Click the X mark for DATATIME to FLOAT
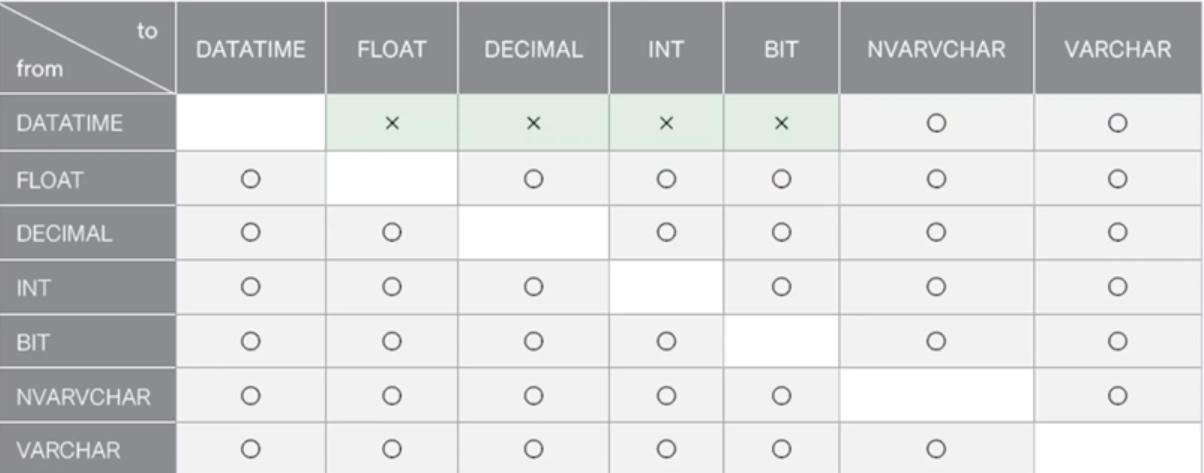Screen dimensions: 1204x473 pyautogui.click(x=392, y=124)
